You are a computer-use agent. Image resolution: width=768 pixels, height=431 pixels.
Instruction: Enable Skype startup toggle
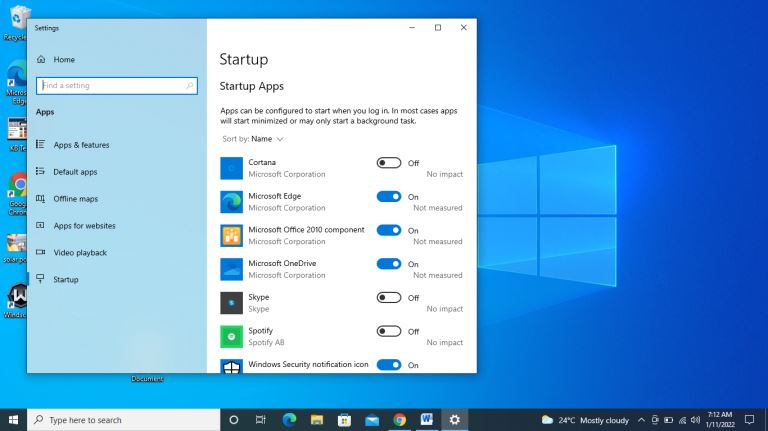tap(389, 297)
